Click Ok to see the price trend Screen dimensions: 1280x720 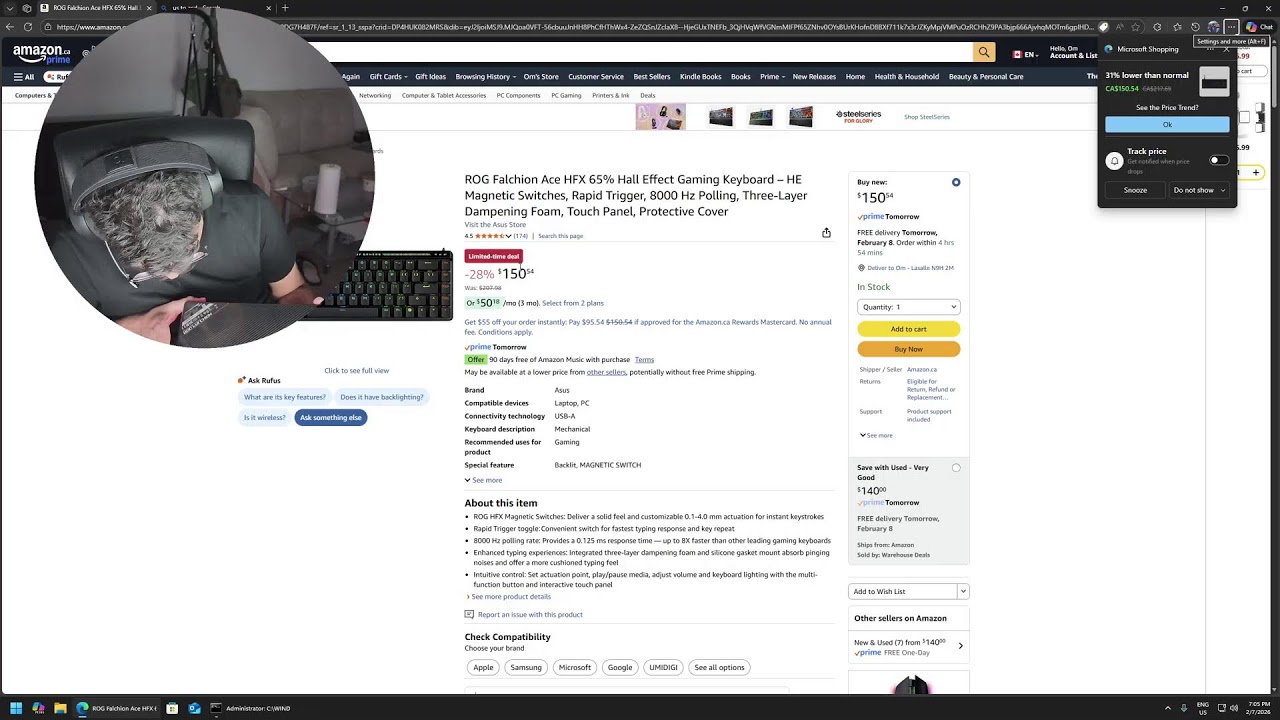(x=1167, y=125)
